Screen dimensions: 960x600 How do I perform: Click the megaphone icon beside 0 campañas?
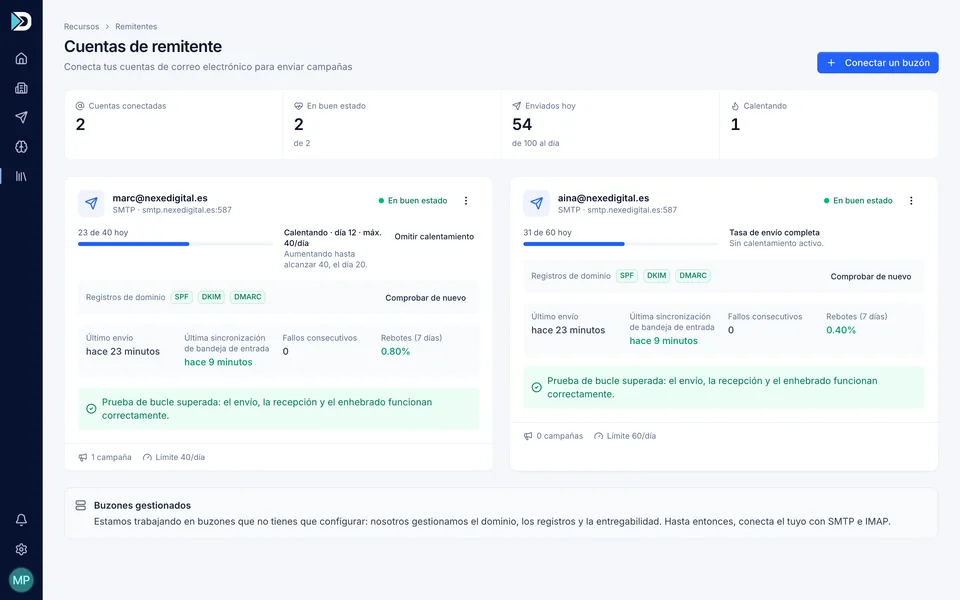pyautogui.click(x=528, y=436)
